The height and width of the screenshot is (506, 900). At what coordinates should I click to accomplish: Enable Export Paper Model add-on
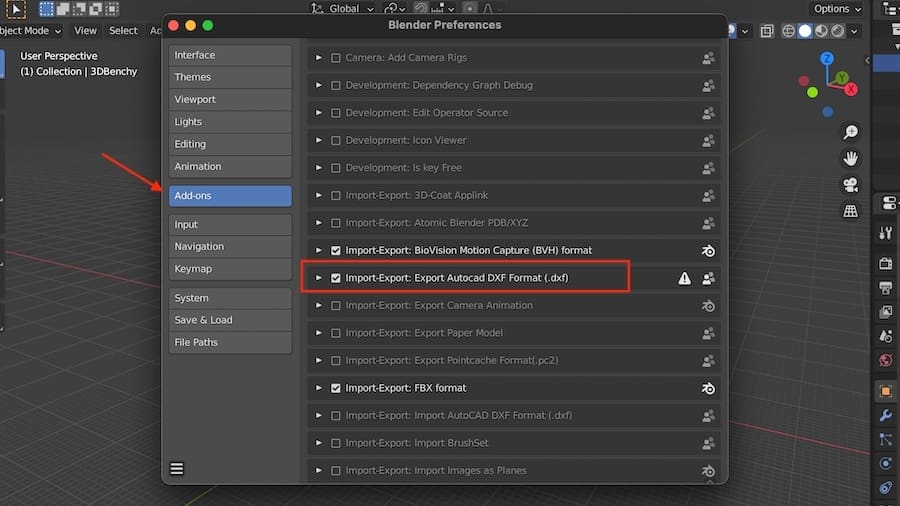pyautogui.click(x=336, y=333)
